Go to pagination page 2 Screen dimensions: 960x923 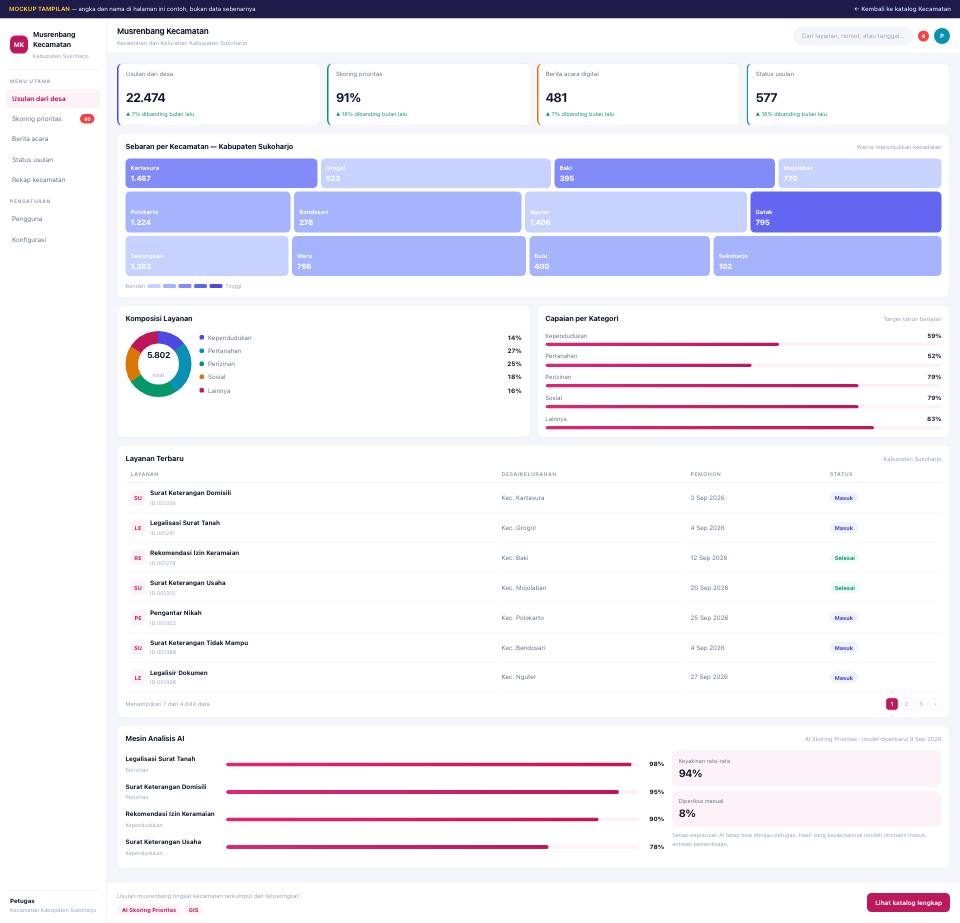906,704
